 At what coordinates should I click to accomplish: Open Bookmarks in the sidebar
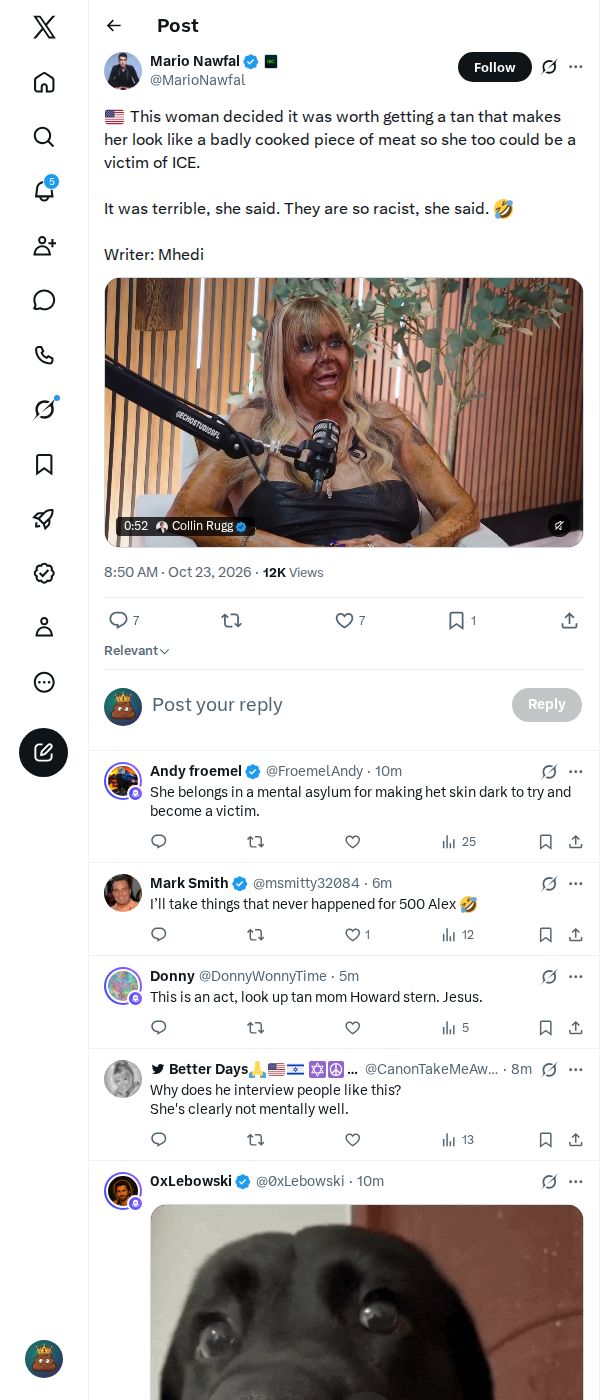coord(44,464)
